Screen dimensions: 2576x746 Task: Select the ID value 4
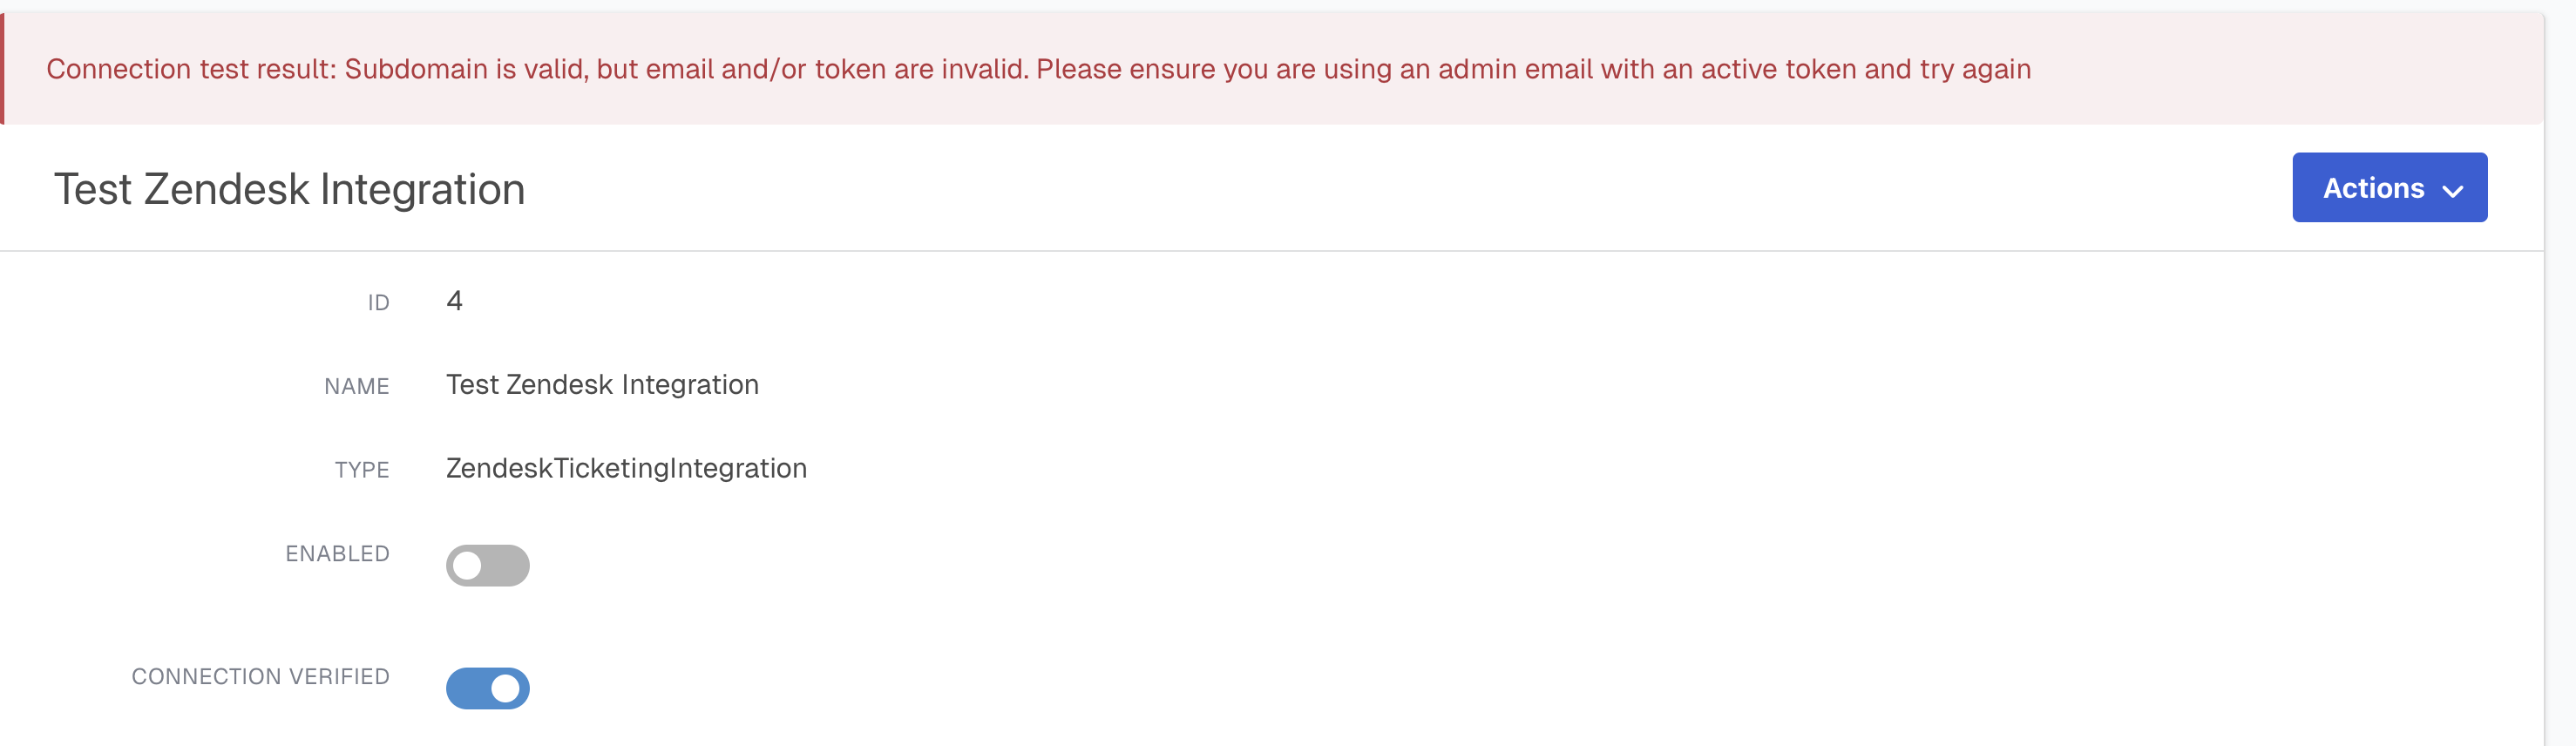(455, 300)
